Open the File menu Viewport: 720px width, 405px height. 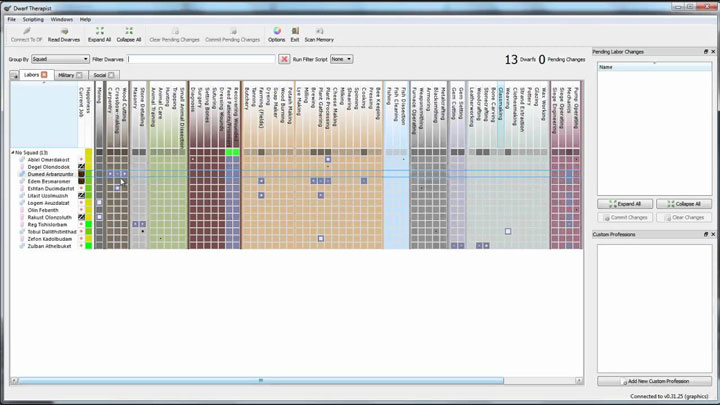tap(11, 20)
